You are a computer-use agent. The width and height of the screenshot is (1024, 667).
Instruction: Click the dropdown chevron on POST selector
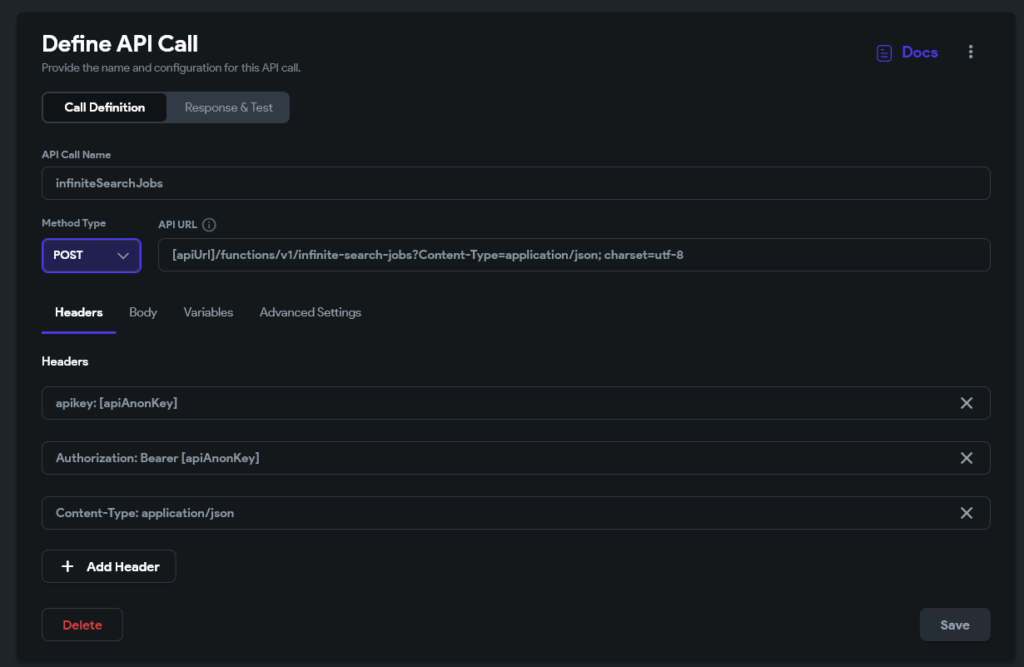125,255
